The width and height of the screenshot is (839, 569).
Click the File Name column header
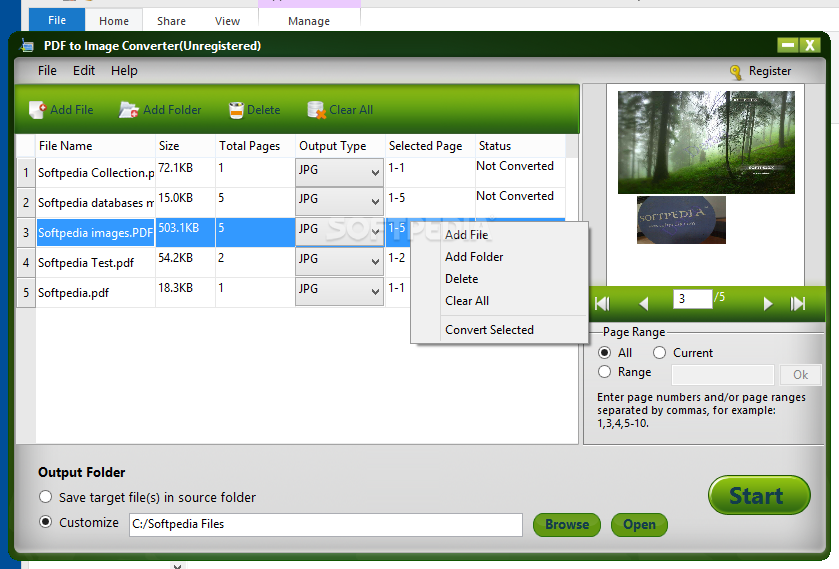(95, 146)
